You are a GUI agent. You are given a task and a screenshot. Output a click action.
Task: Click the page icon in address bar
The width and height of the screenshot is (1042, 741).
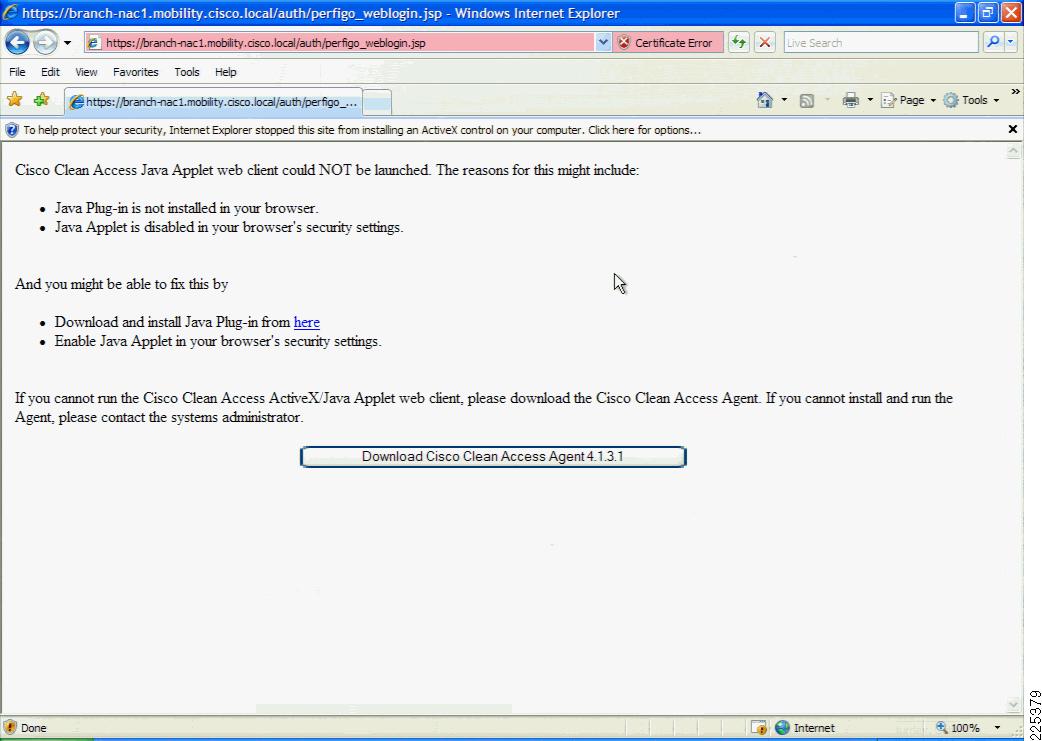click(94, 43)
